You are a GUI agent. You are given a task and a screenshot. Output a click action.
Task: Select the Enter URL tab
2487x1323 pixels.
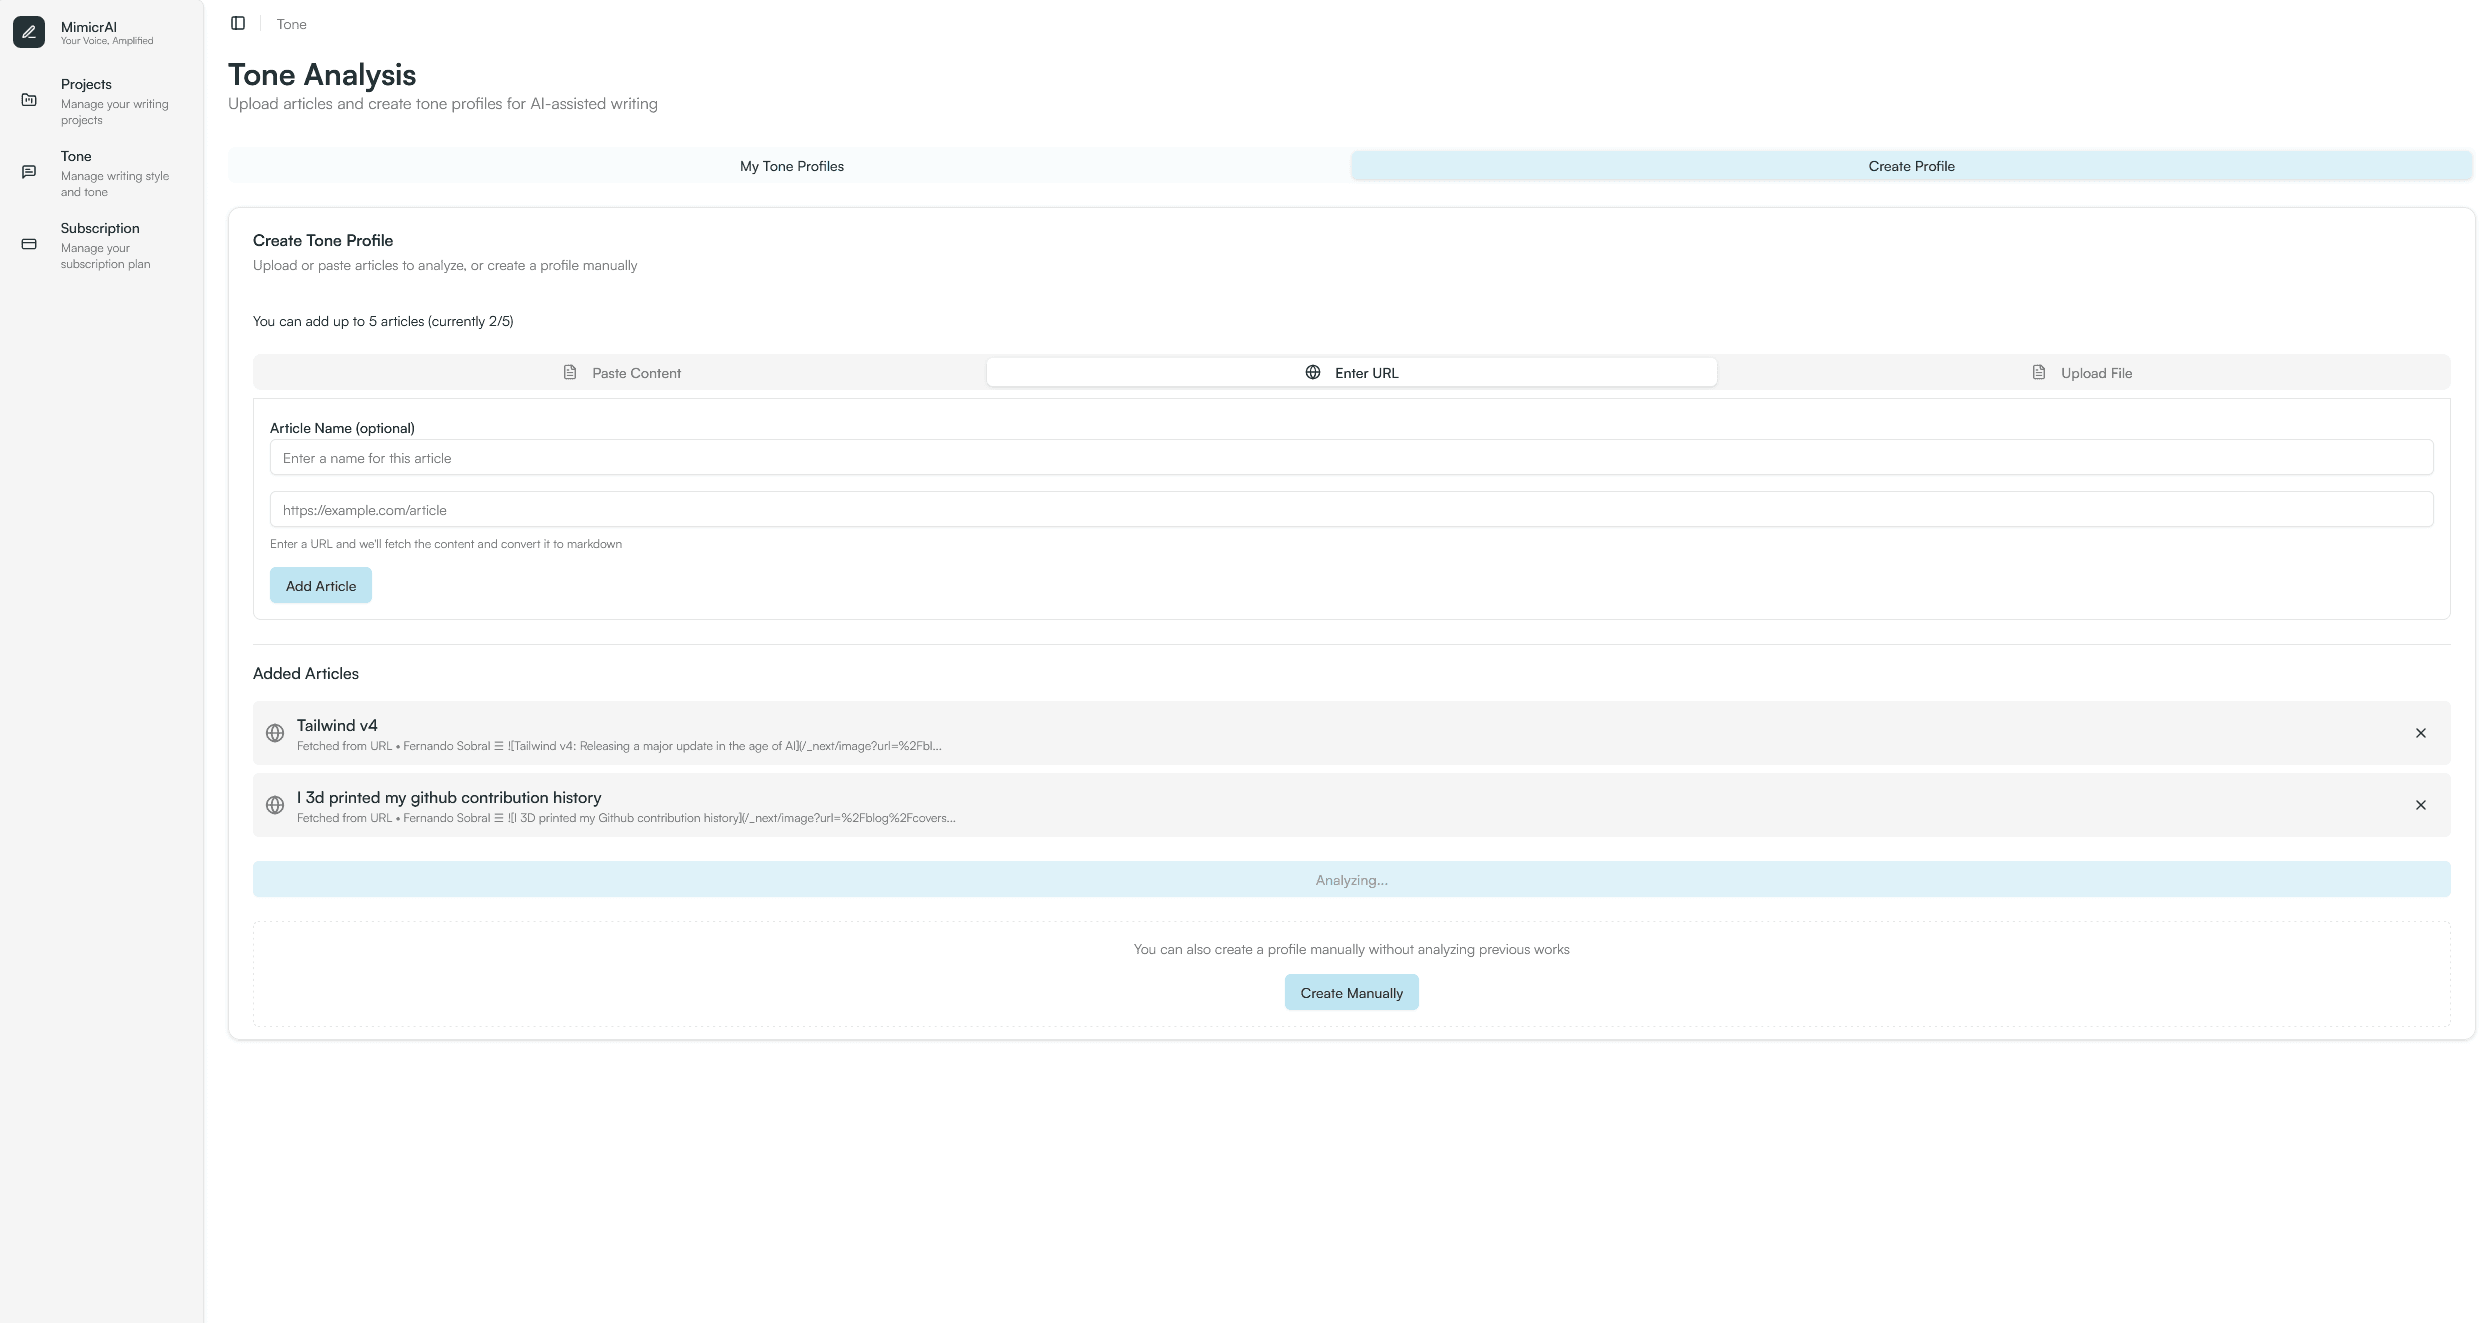coord(1352,373)
